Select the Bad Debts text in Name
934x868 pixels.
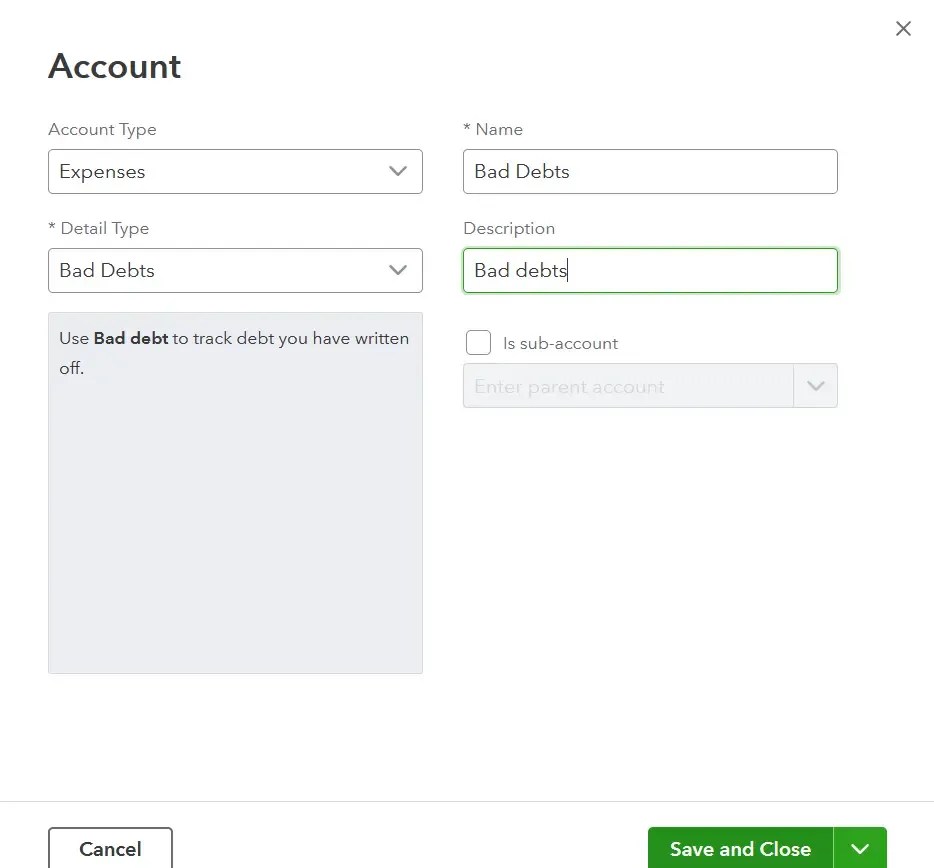click(x=521, y=171)
